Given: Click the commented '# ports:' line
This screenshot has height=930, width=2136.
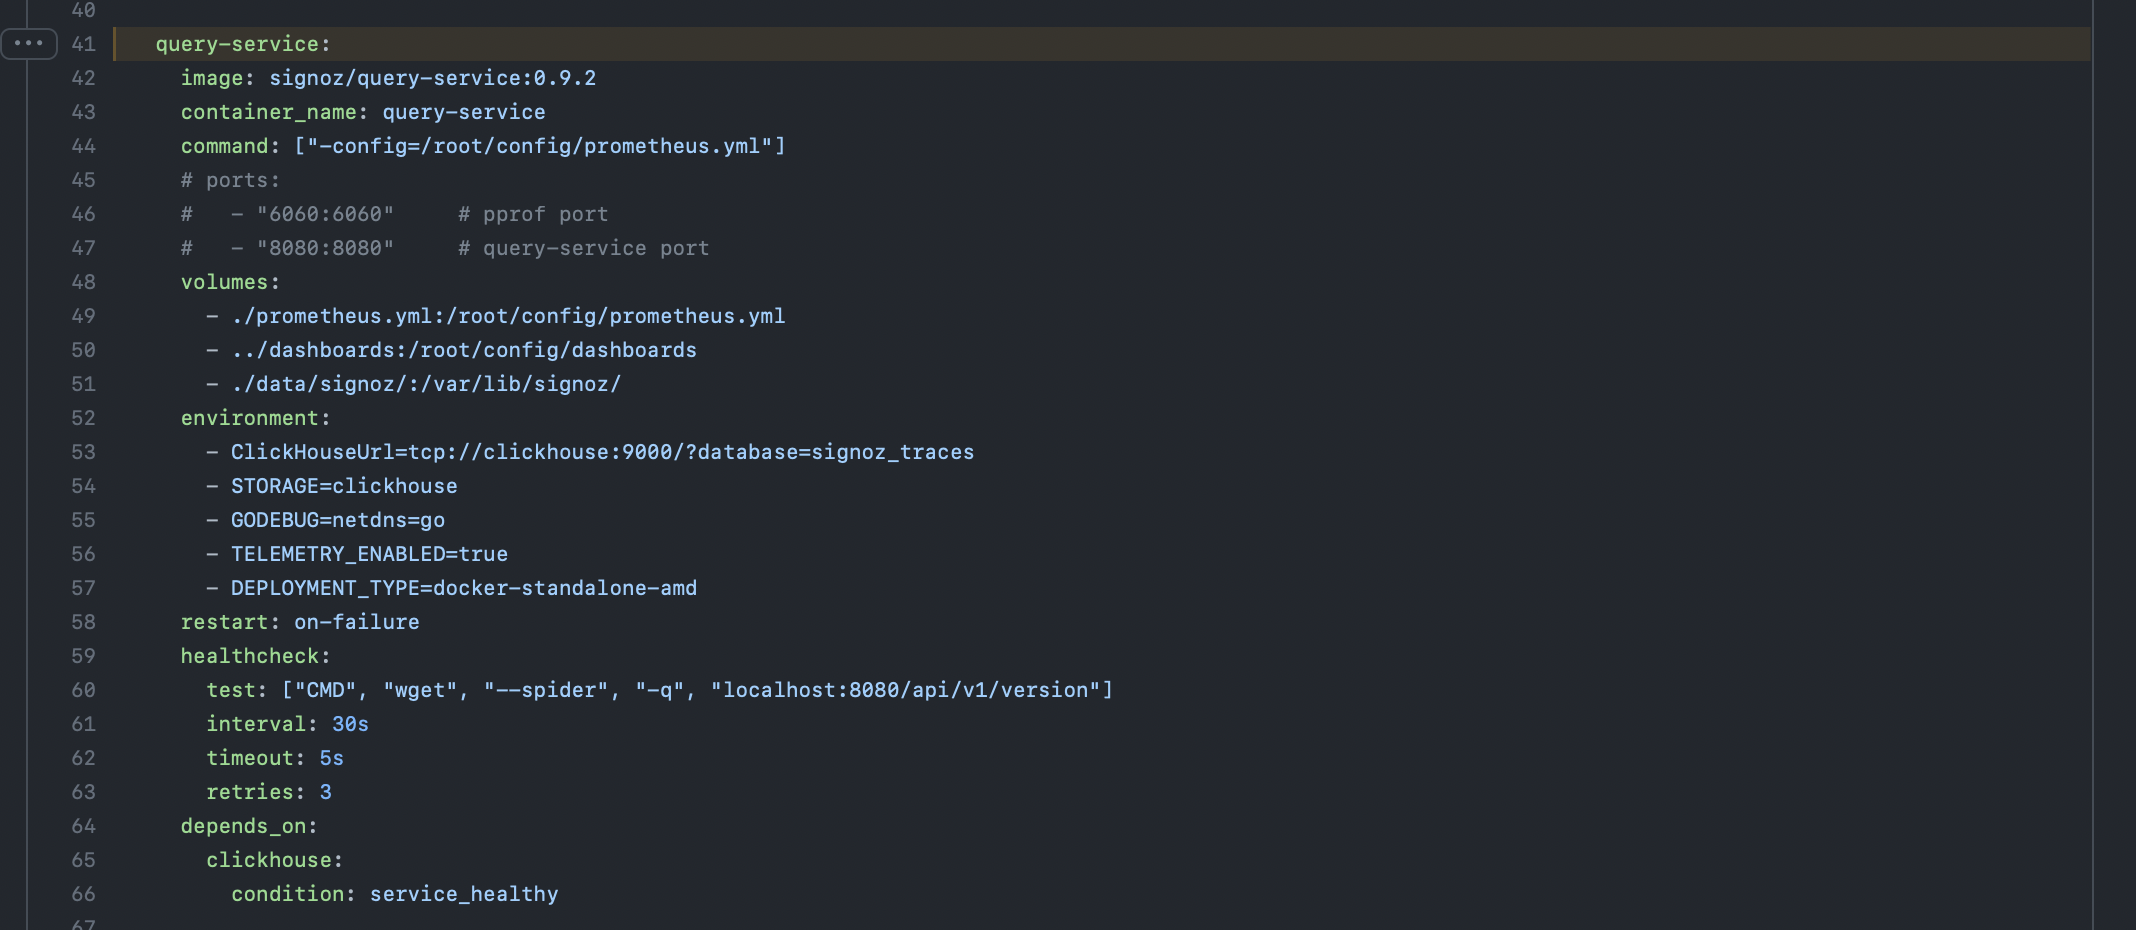Looking at the screenshot, I should (x=230, y=180).
